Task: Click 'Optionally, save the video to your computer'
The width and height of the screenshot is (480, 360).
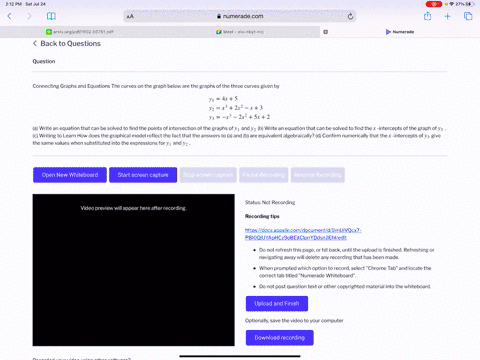Action: pyautogui.click(x=294, y=321)
